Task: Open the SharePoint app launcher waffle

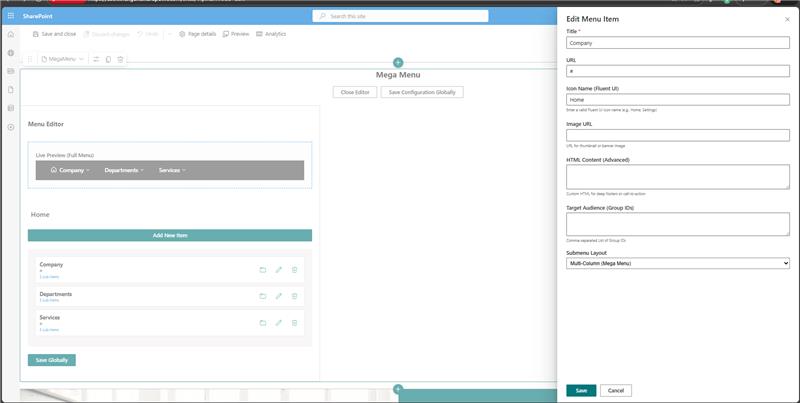Action: [10, 16]
